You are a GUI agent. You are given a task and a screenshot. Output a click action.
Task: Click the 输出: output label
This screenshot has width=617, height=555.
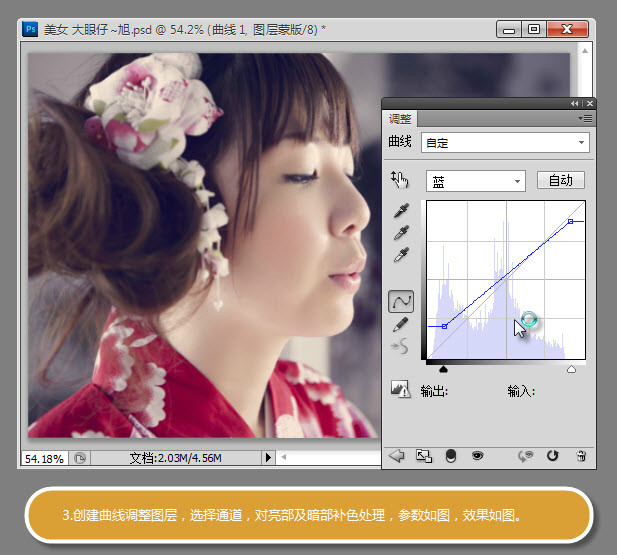(434, 391)
